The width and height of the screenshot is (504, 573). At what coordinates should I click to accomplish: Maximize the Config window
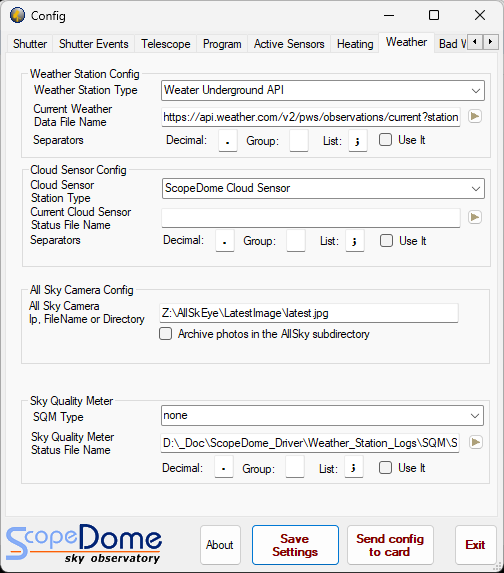tap(434, 15)
